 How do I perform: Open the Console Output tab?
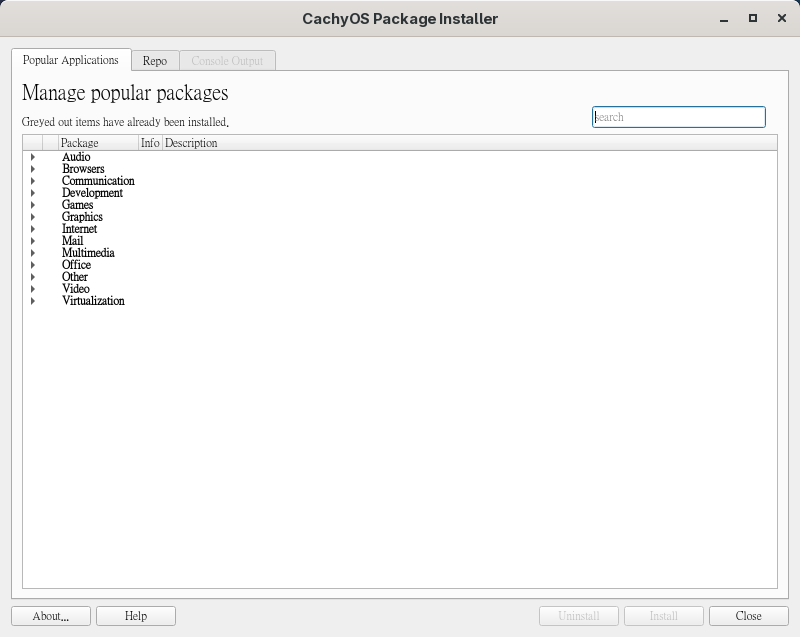point(227,61)
